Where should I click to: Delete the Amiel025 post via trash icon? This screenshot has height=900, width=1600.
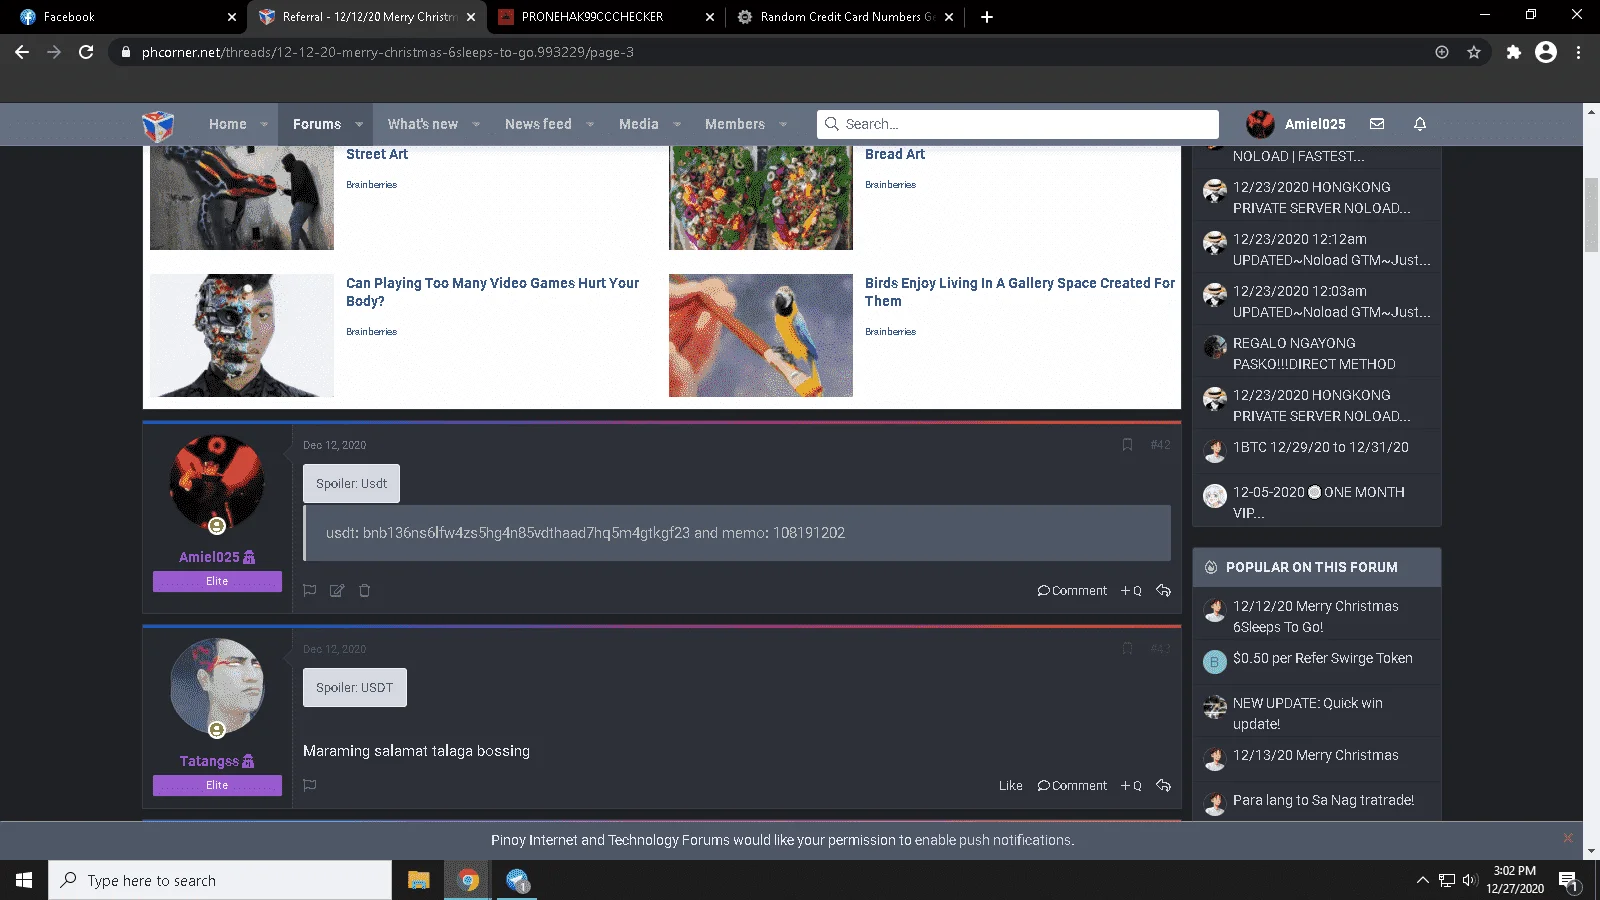click(x=365, y=591)
